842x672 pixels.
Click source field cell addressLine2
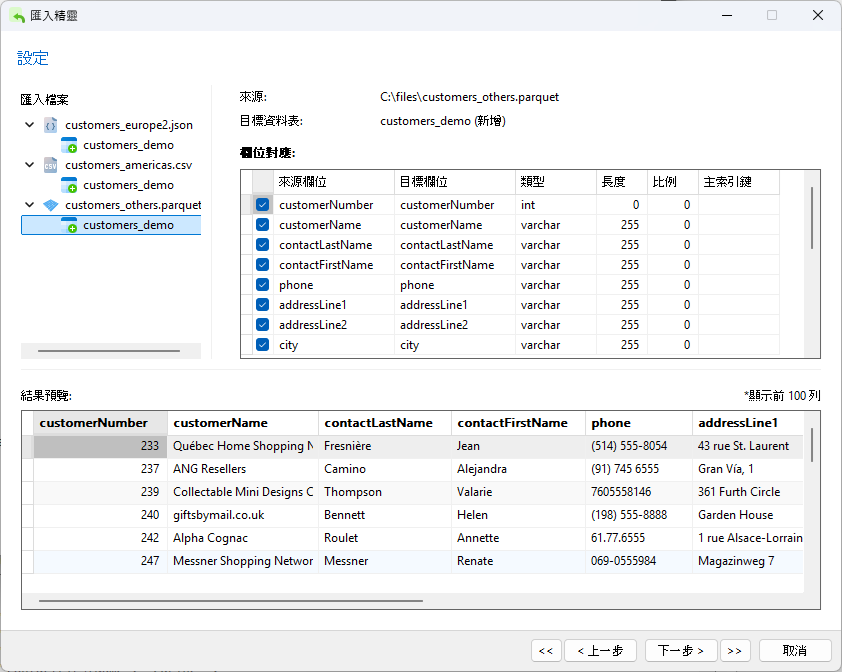click(334, 325)
